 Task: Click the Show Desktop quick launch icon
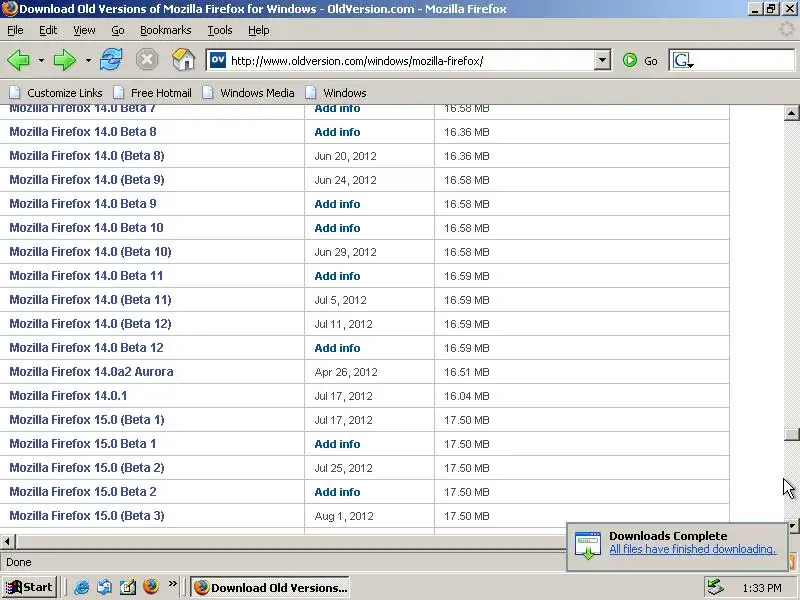coord(128,587)
